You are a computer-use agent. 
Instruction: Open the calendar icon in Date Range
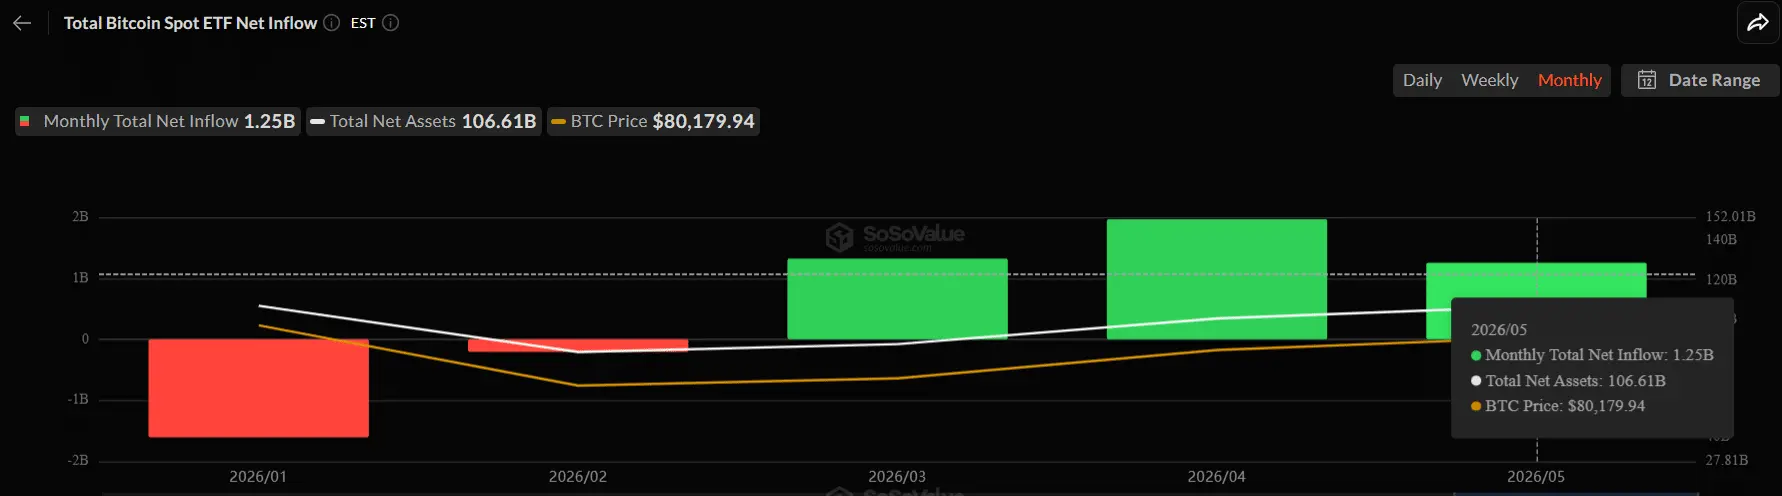(x=1647, y=80)
